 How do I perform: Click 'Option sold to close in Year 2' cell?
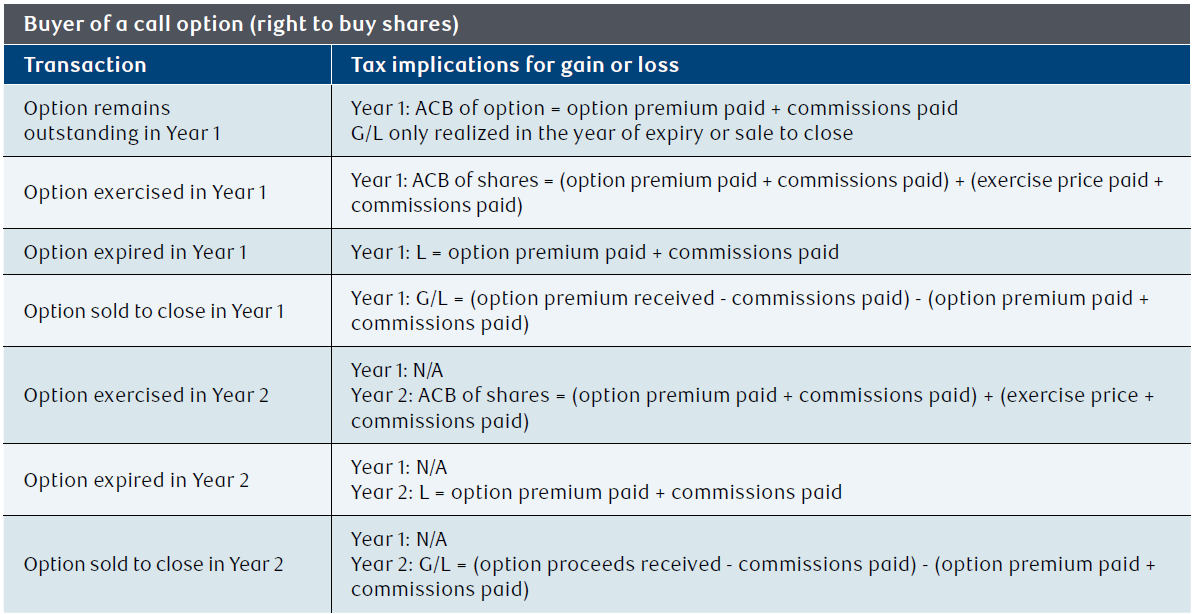(x=168, y=564)
